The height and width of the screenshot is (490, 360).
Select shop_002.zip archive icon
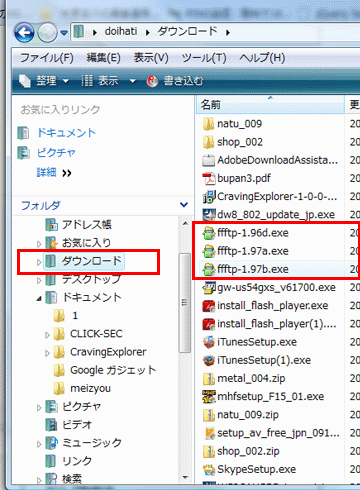point(209,451)
